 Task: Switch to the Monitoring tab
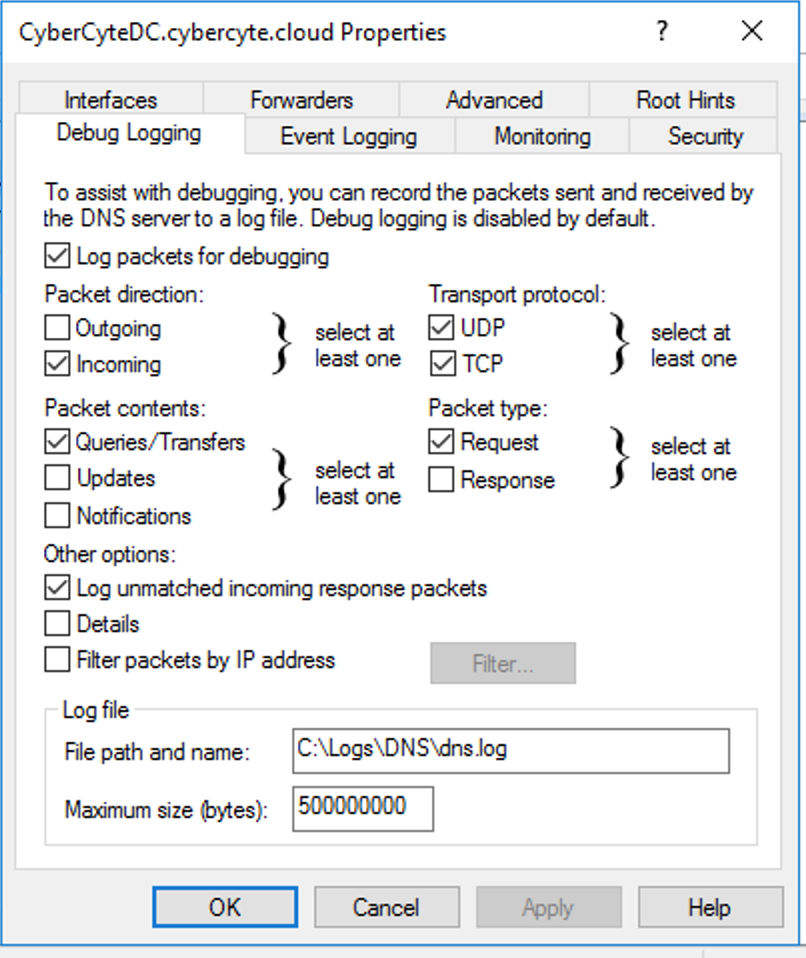(x=542, y=136)
